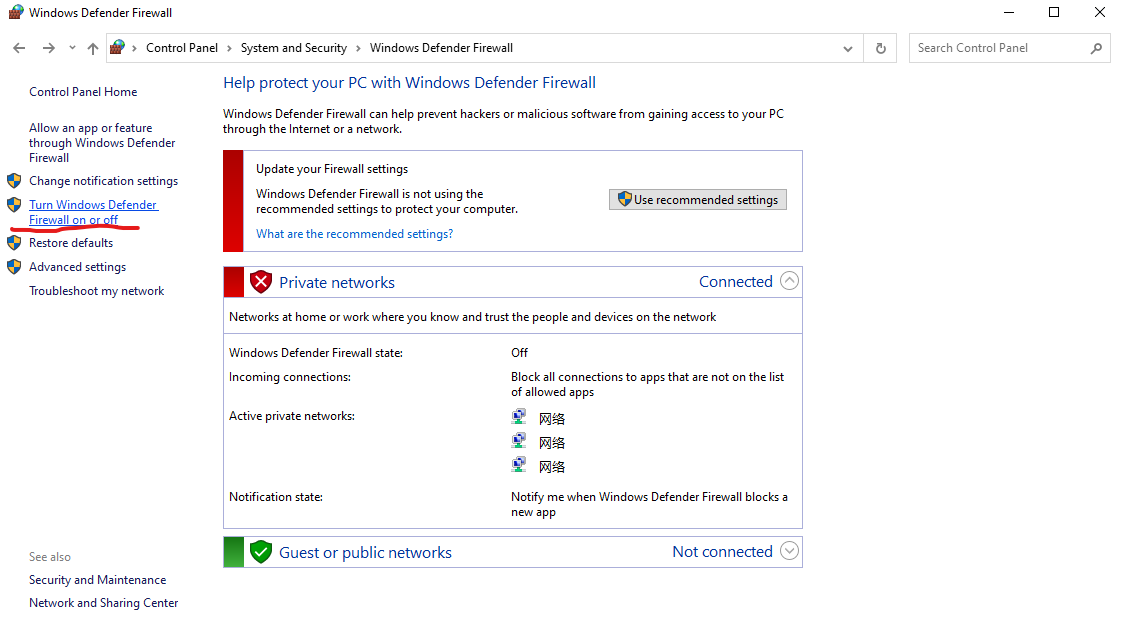Select Control Panel breadcrumb
1122x626 pixels.
(182, 48)
